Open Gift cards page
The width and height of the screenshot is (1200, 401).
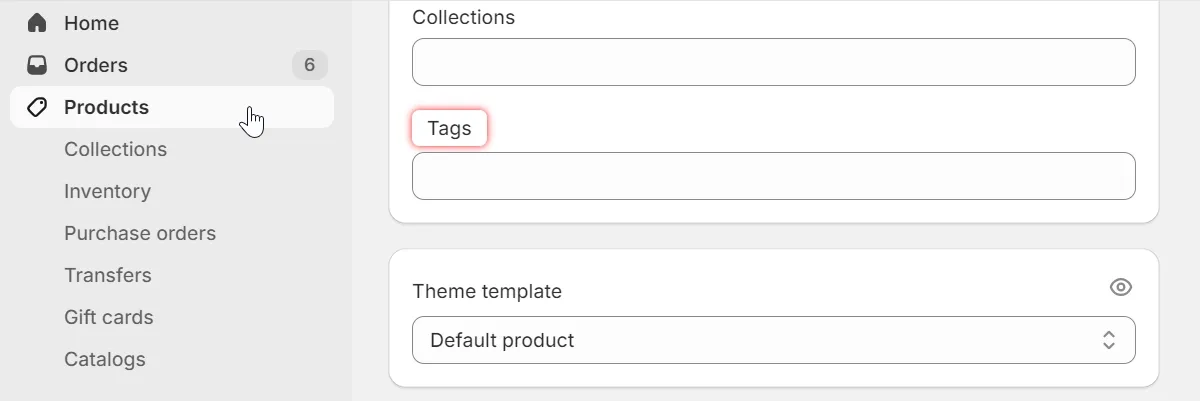[109, 317]
